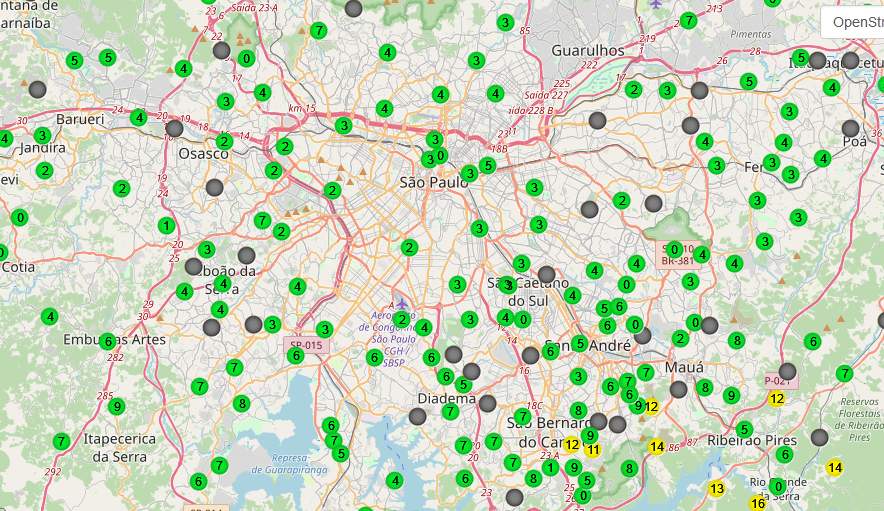Image resolution: width=884 pixels, height=511 pixels.
Task: Click yellow 14 marker under Reservas Florestais label
Action: [835, 468]
